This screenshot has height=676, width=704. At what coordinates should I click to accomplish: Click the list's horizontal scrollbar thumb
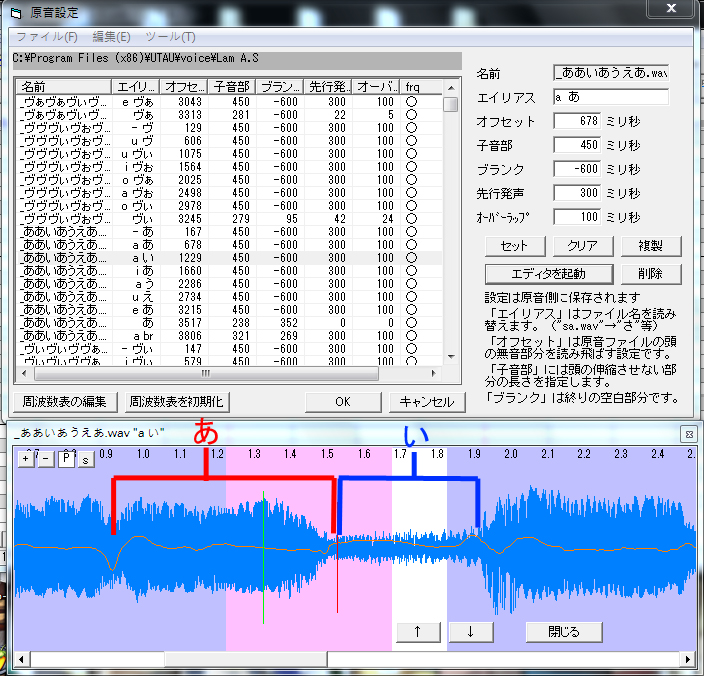(x=206, y=373)
